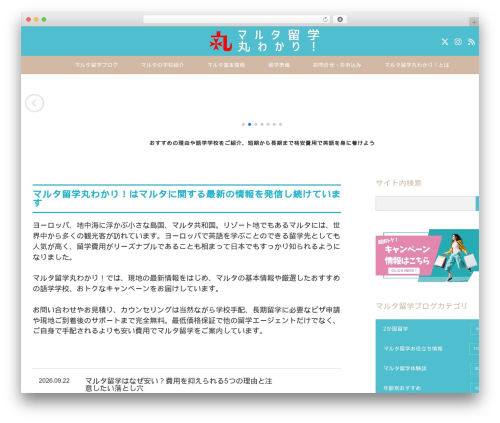Open マルタ基本情報 menu item
The image size is (500, 423).
pyautogui.click(x=226, y=65)
